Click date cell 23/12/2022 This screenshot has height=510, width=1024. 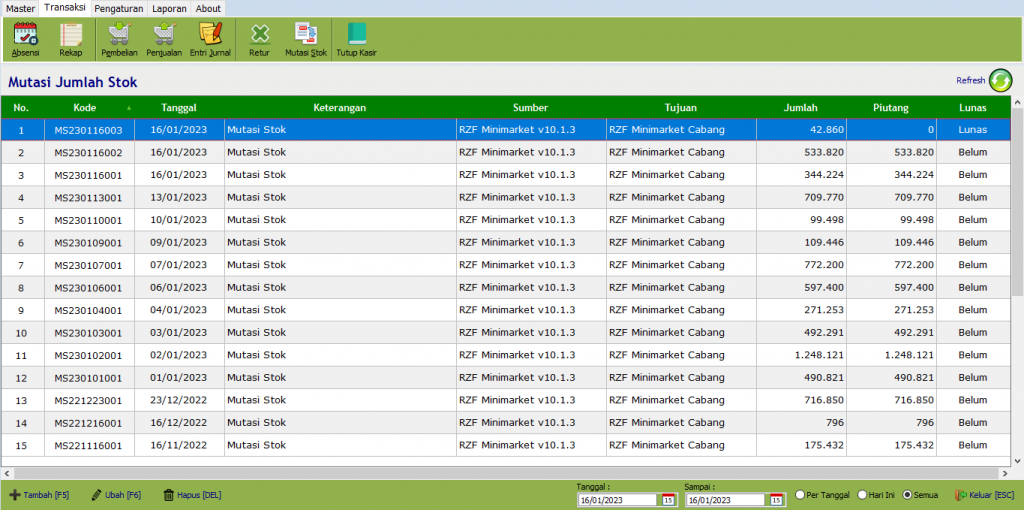point(179,400)
